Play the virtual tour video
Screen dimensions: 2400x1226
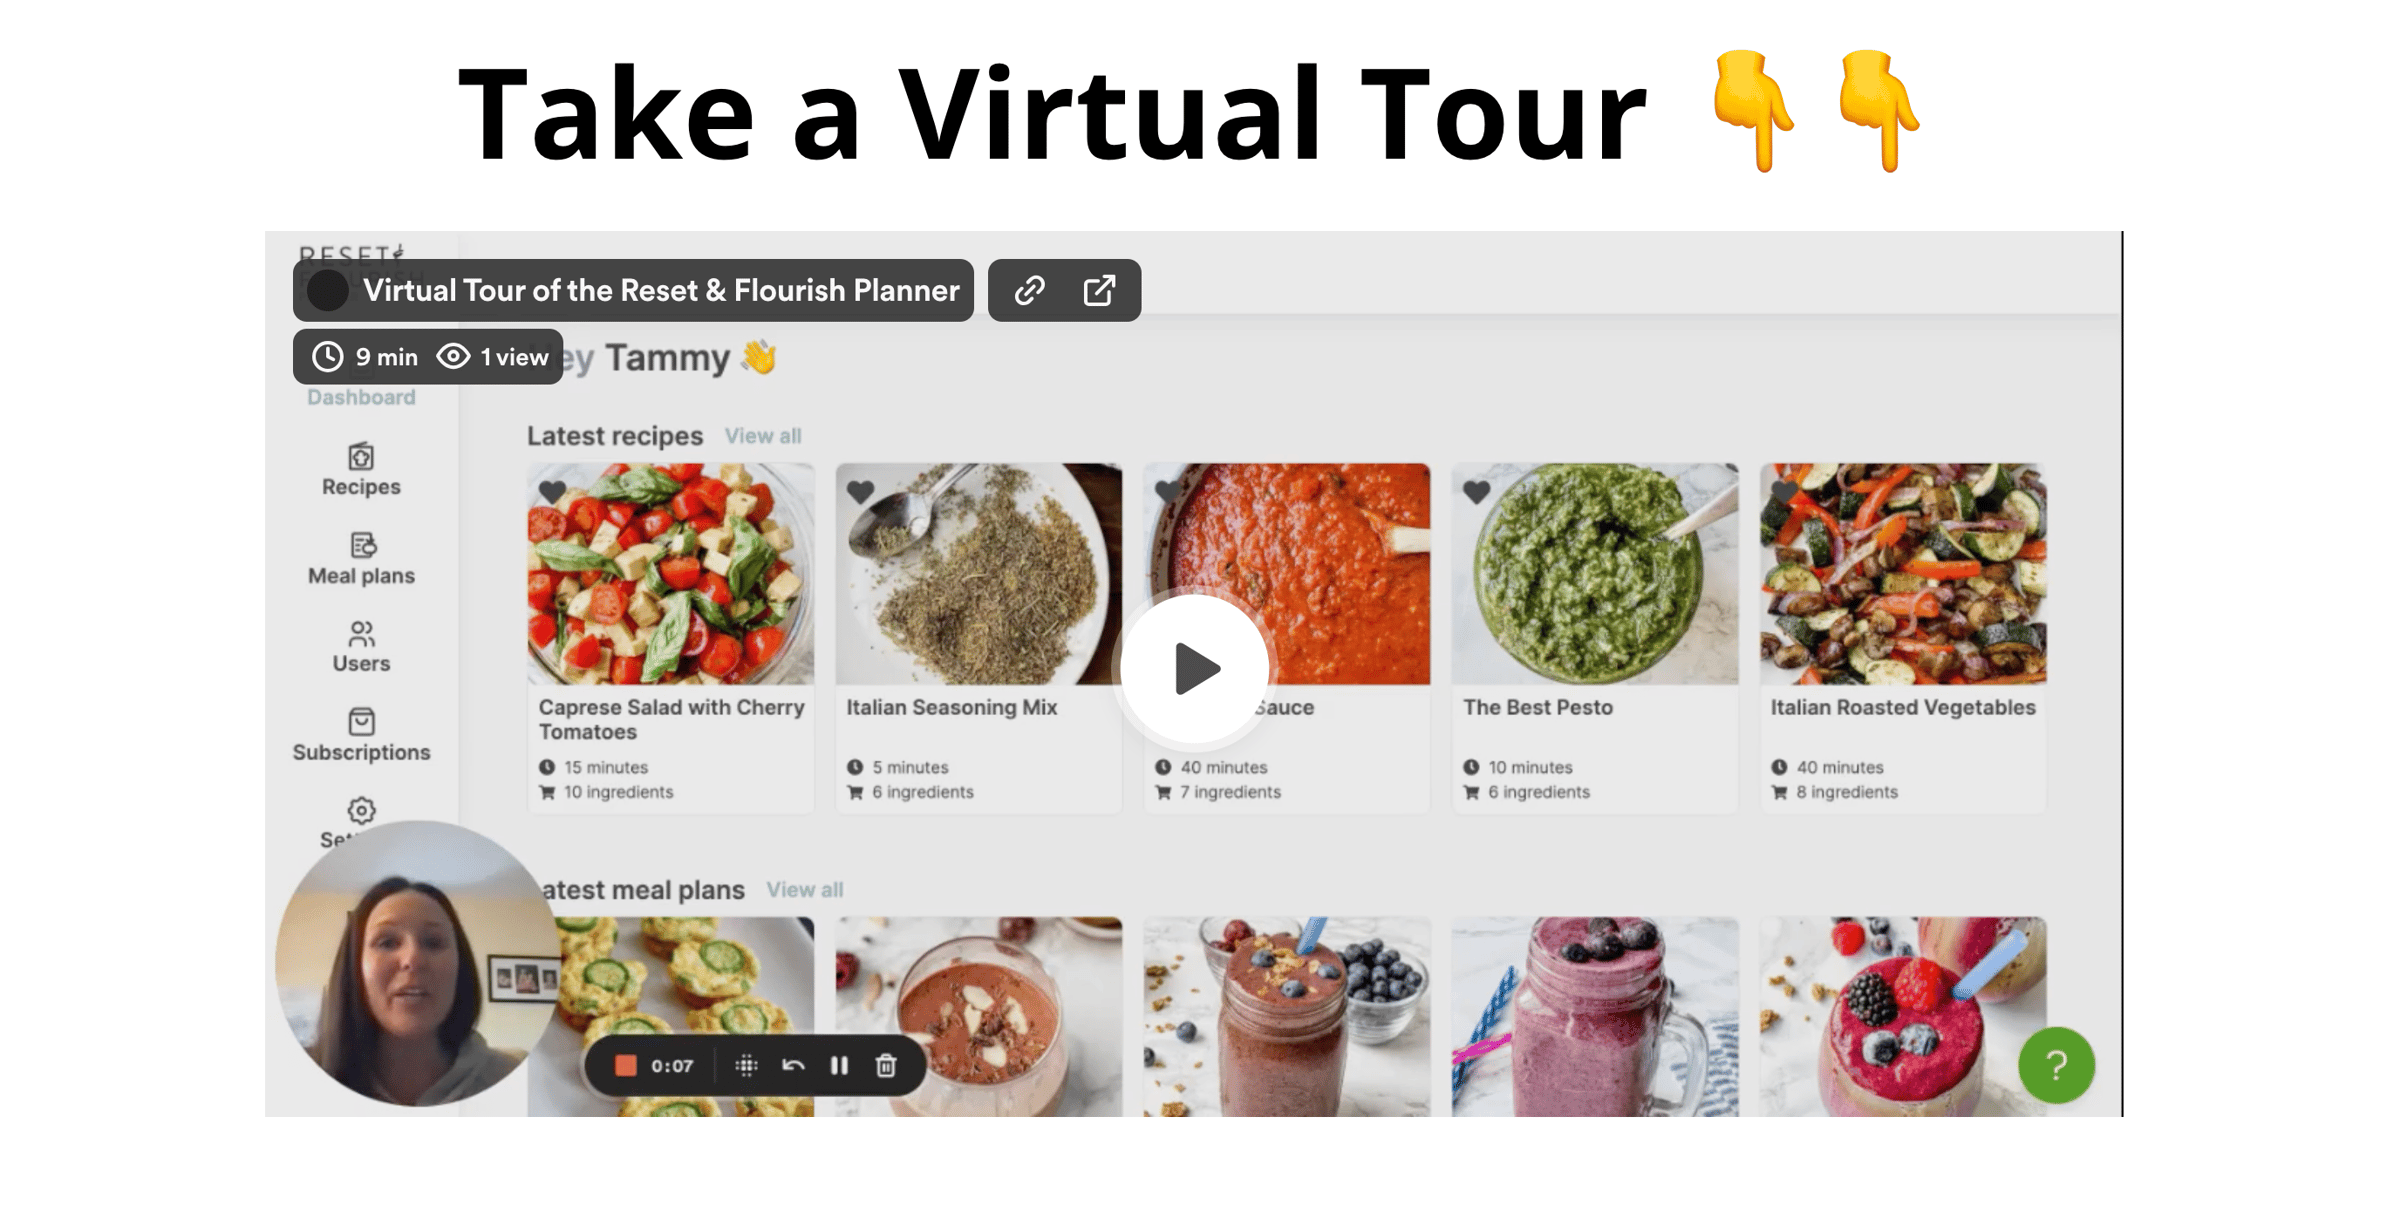(1194, 668)
